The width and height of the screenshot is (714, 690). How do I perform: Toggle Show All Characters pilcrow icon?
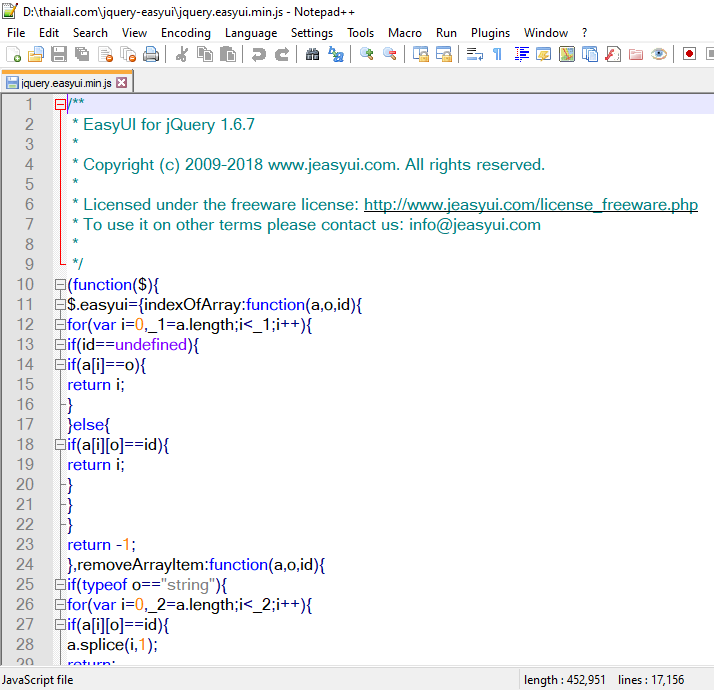point(497,54)
